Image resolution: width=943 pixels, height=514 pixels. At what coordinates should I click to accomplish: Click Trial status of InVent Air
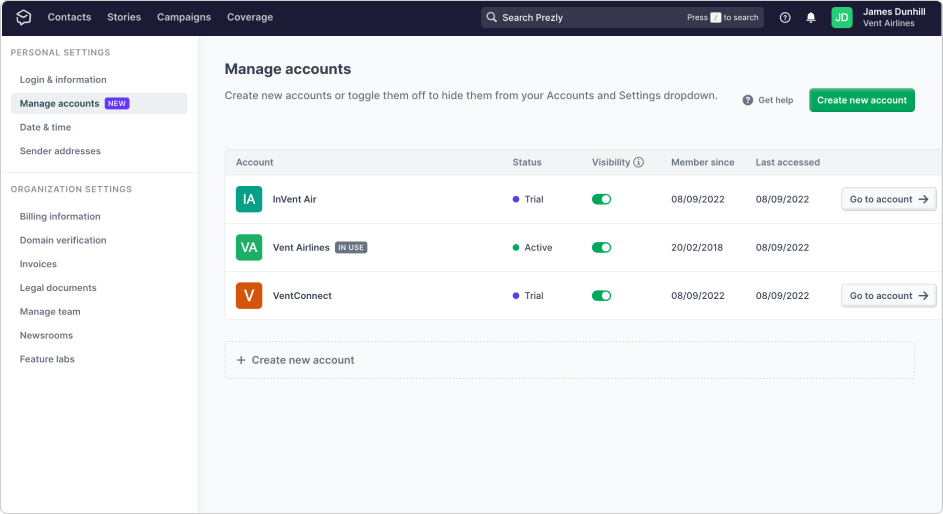coord(528,199)
